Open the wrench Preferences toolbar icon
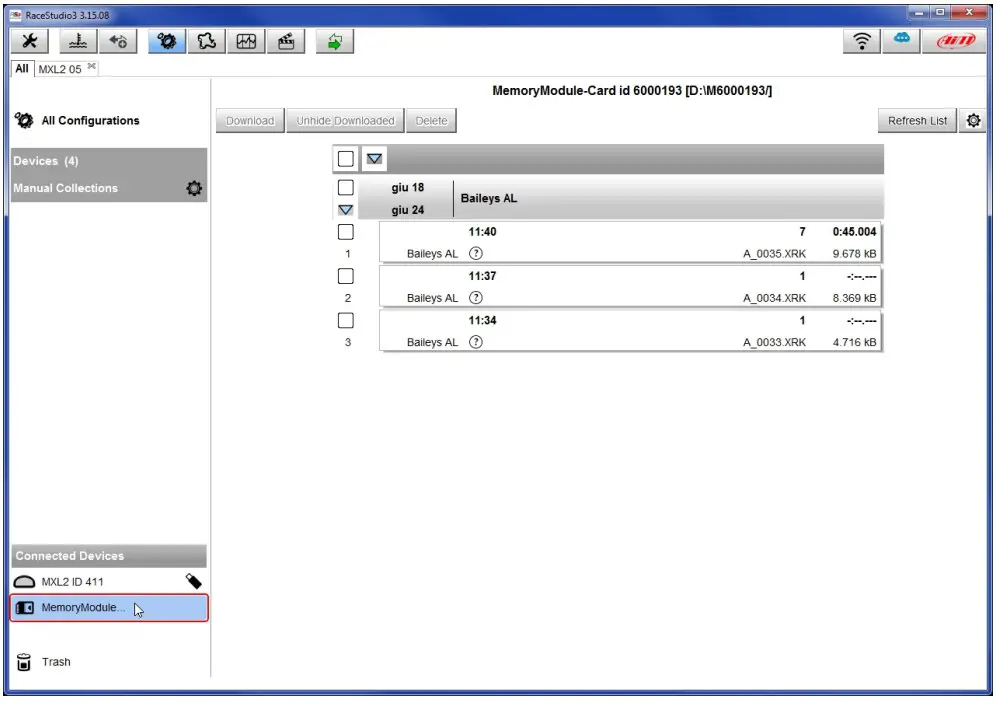Image resolution: width=998 pixels, height=703 pixels. pyautogui.click(x=29, y=42)
